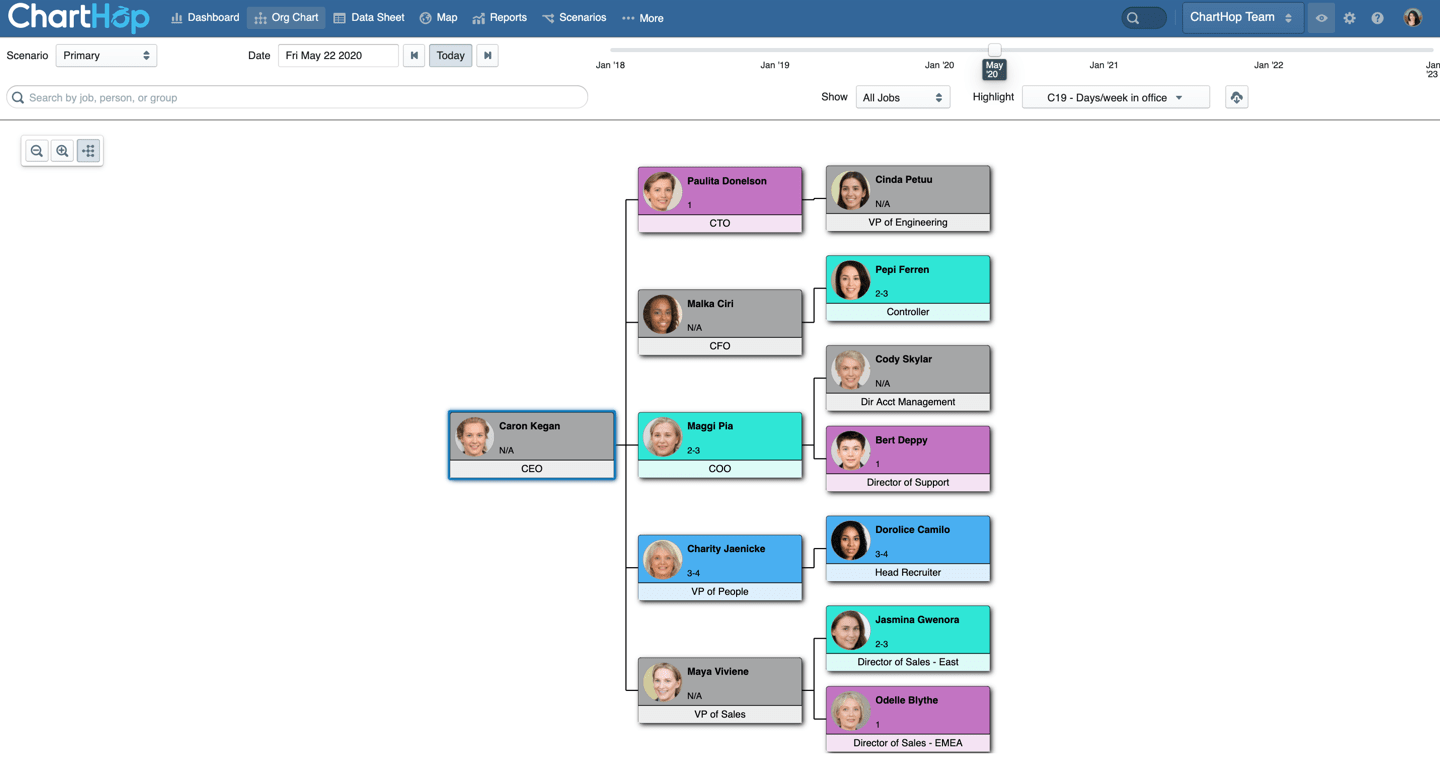
Task: Click the zoom out magnifier icon
Action: [x=37, y=151]
